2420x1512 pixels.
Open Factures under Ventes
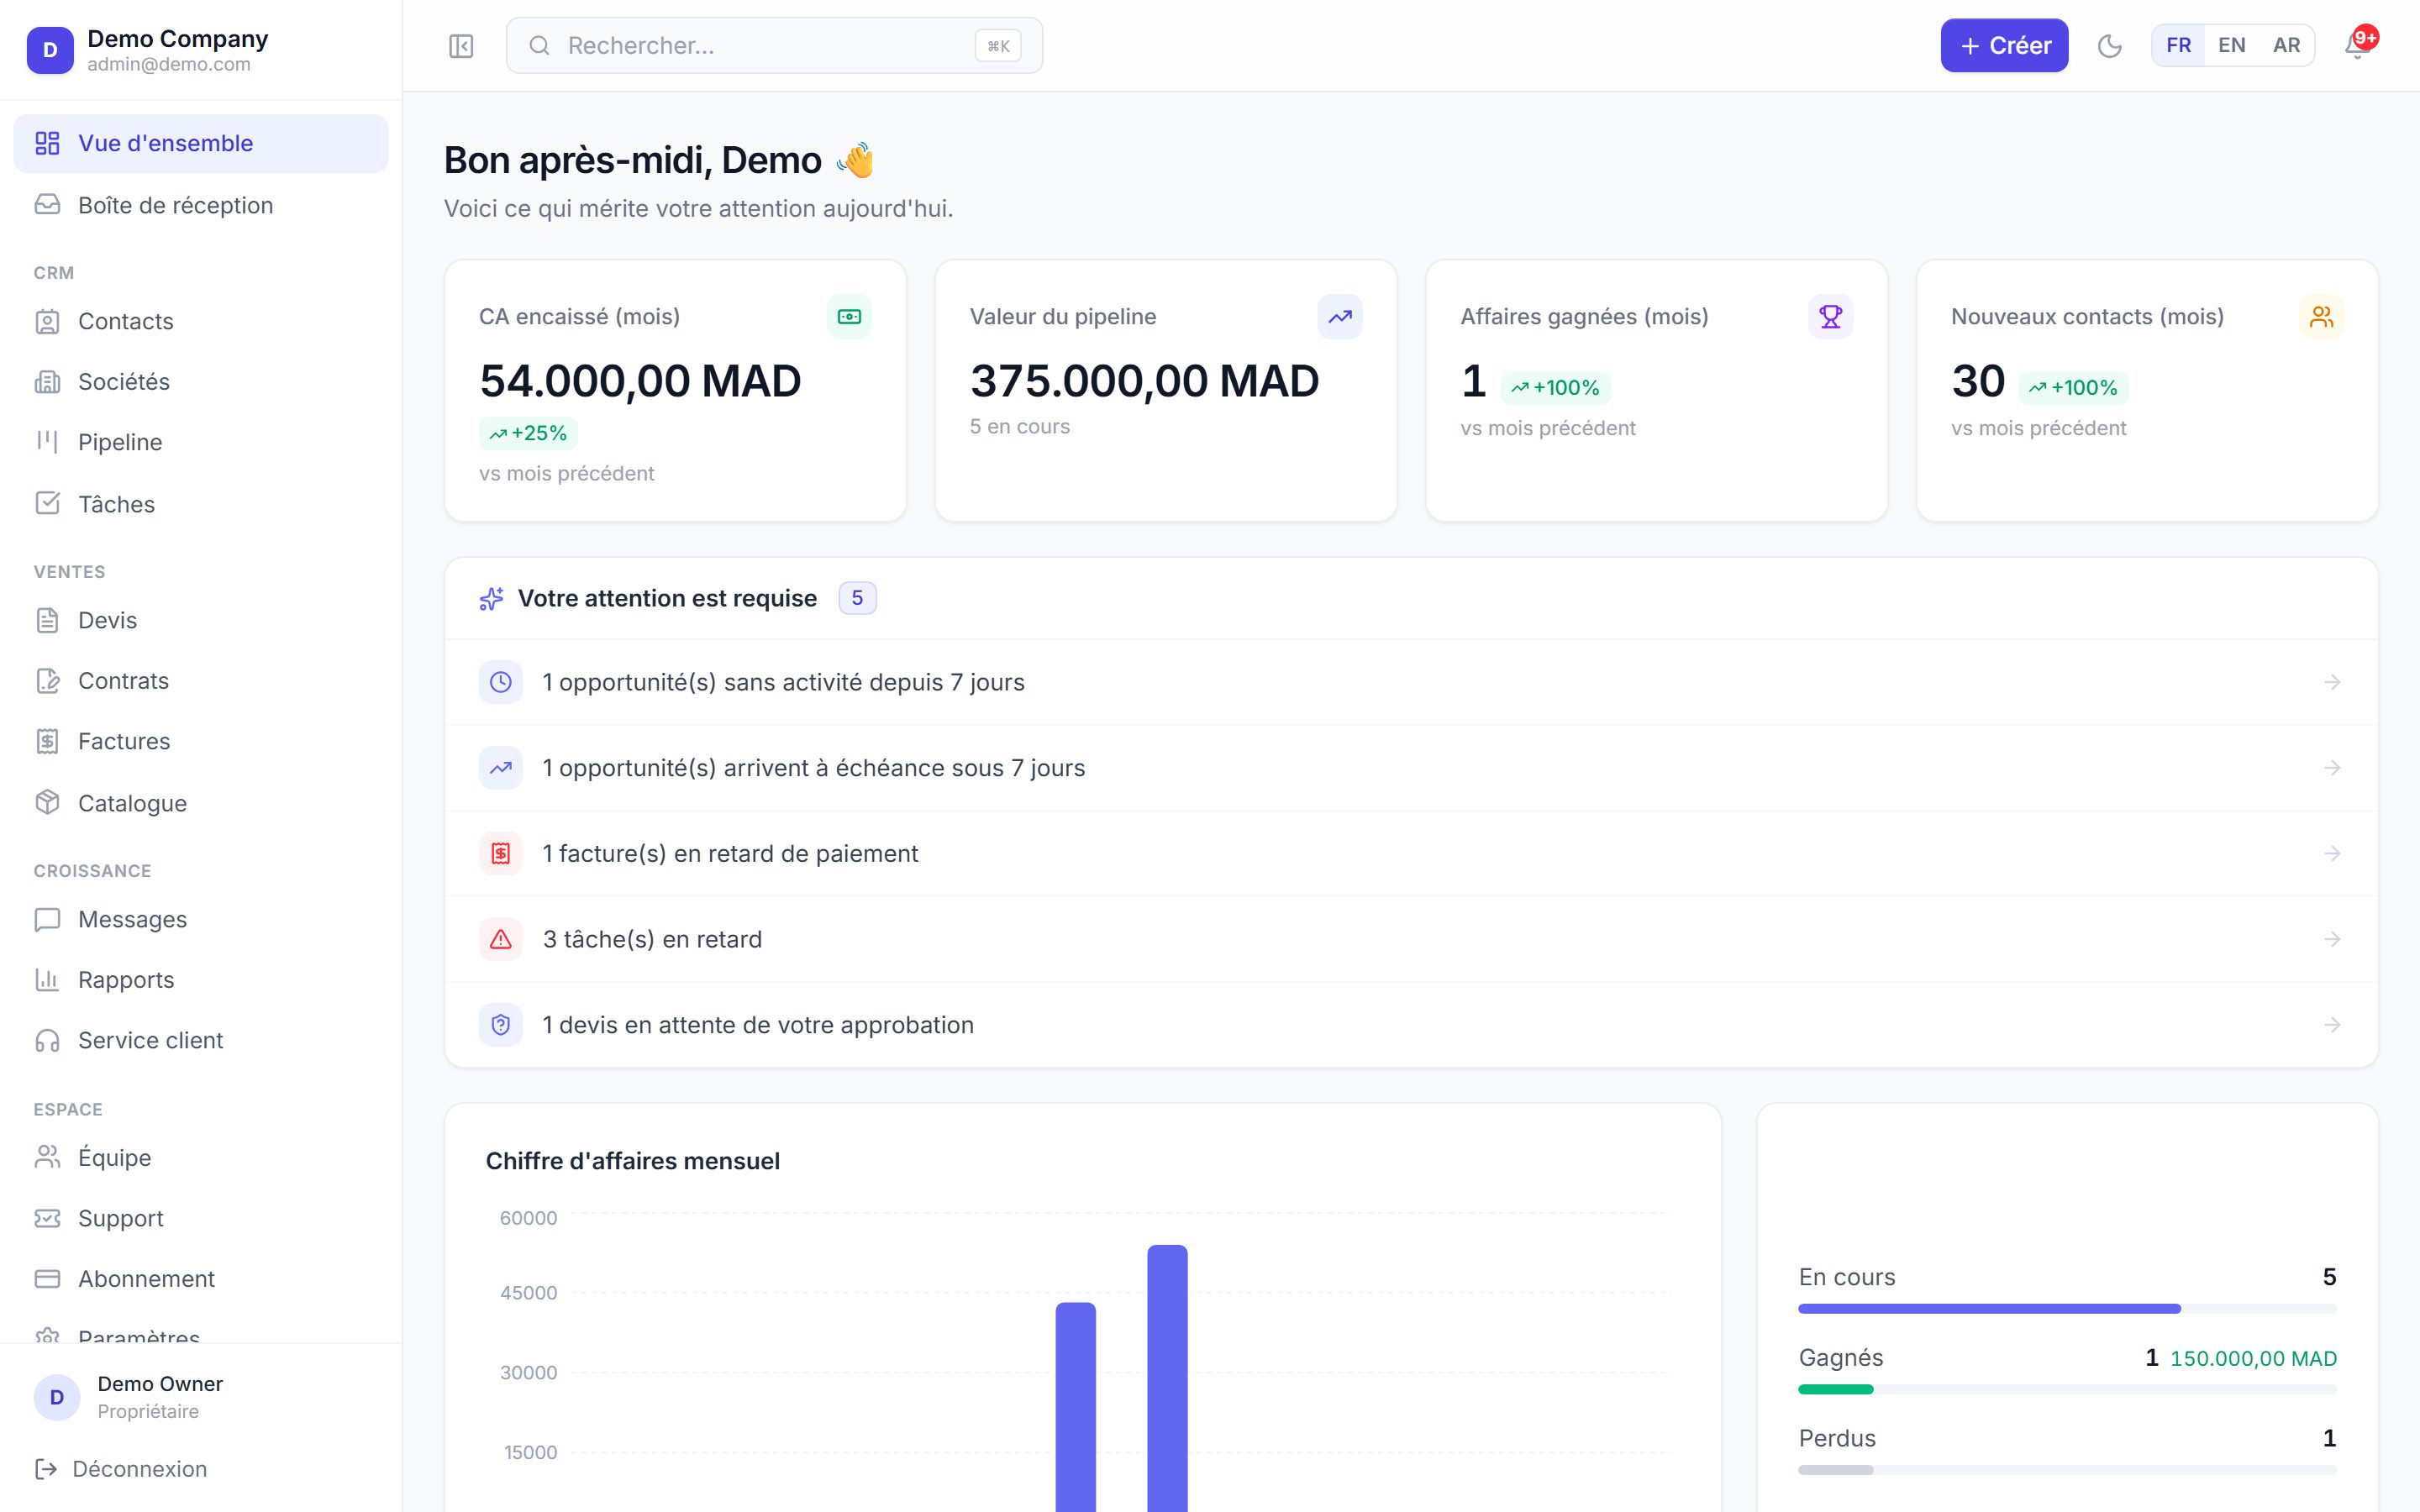[201, 741]
